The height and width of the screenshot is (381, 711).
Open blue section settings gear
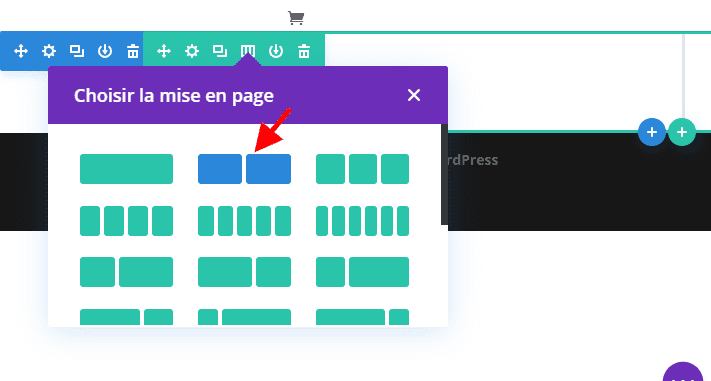coord(49,51)
